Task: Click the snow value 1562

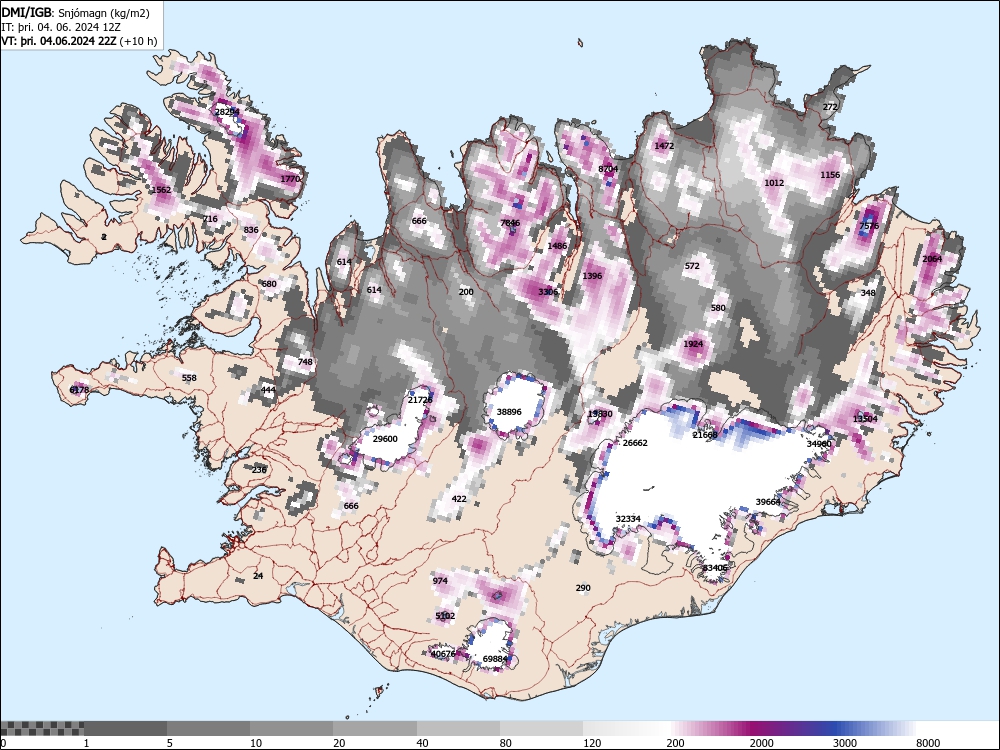Action: click(x=161, y=190)
